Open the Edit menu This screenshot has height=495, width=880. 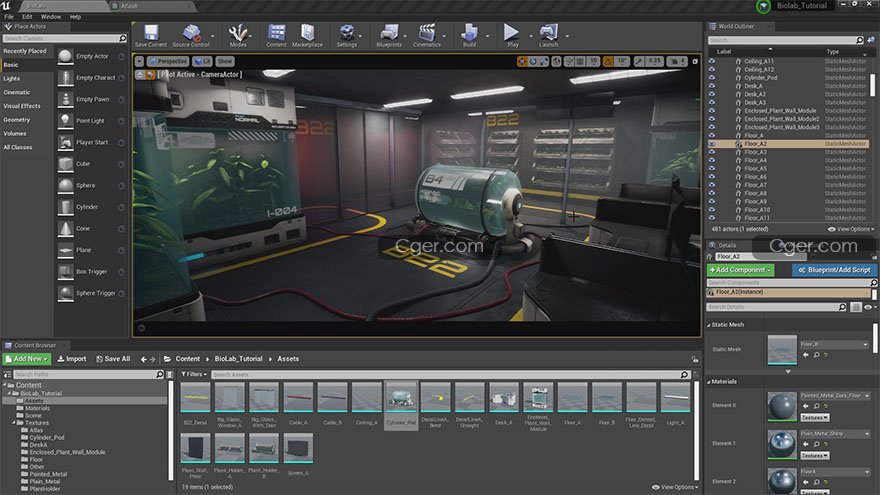[x=27, y=17]
